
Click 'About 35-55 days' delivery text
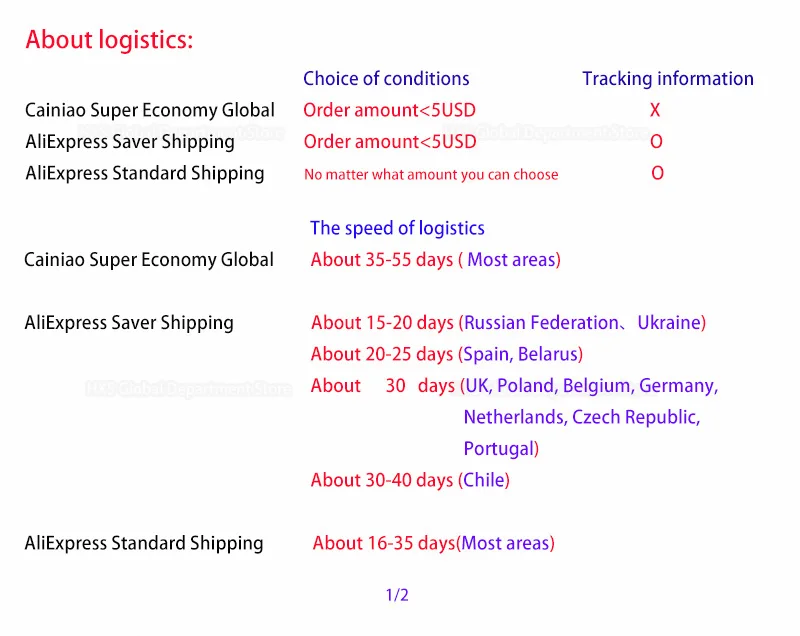pos(382,260)
